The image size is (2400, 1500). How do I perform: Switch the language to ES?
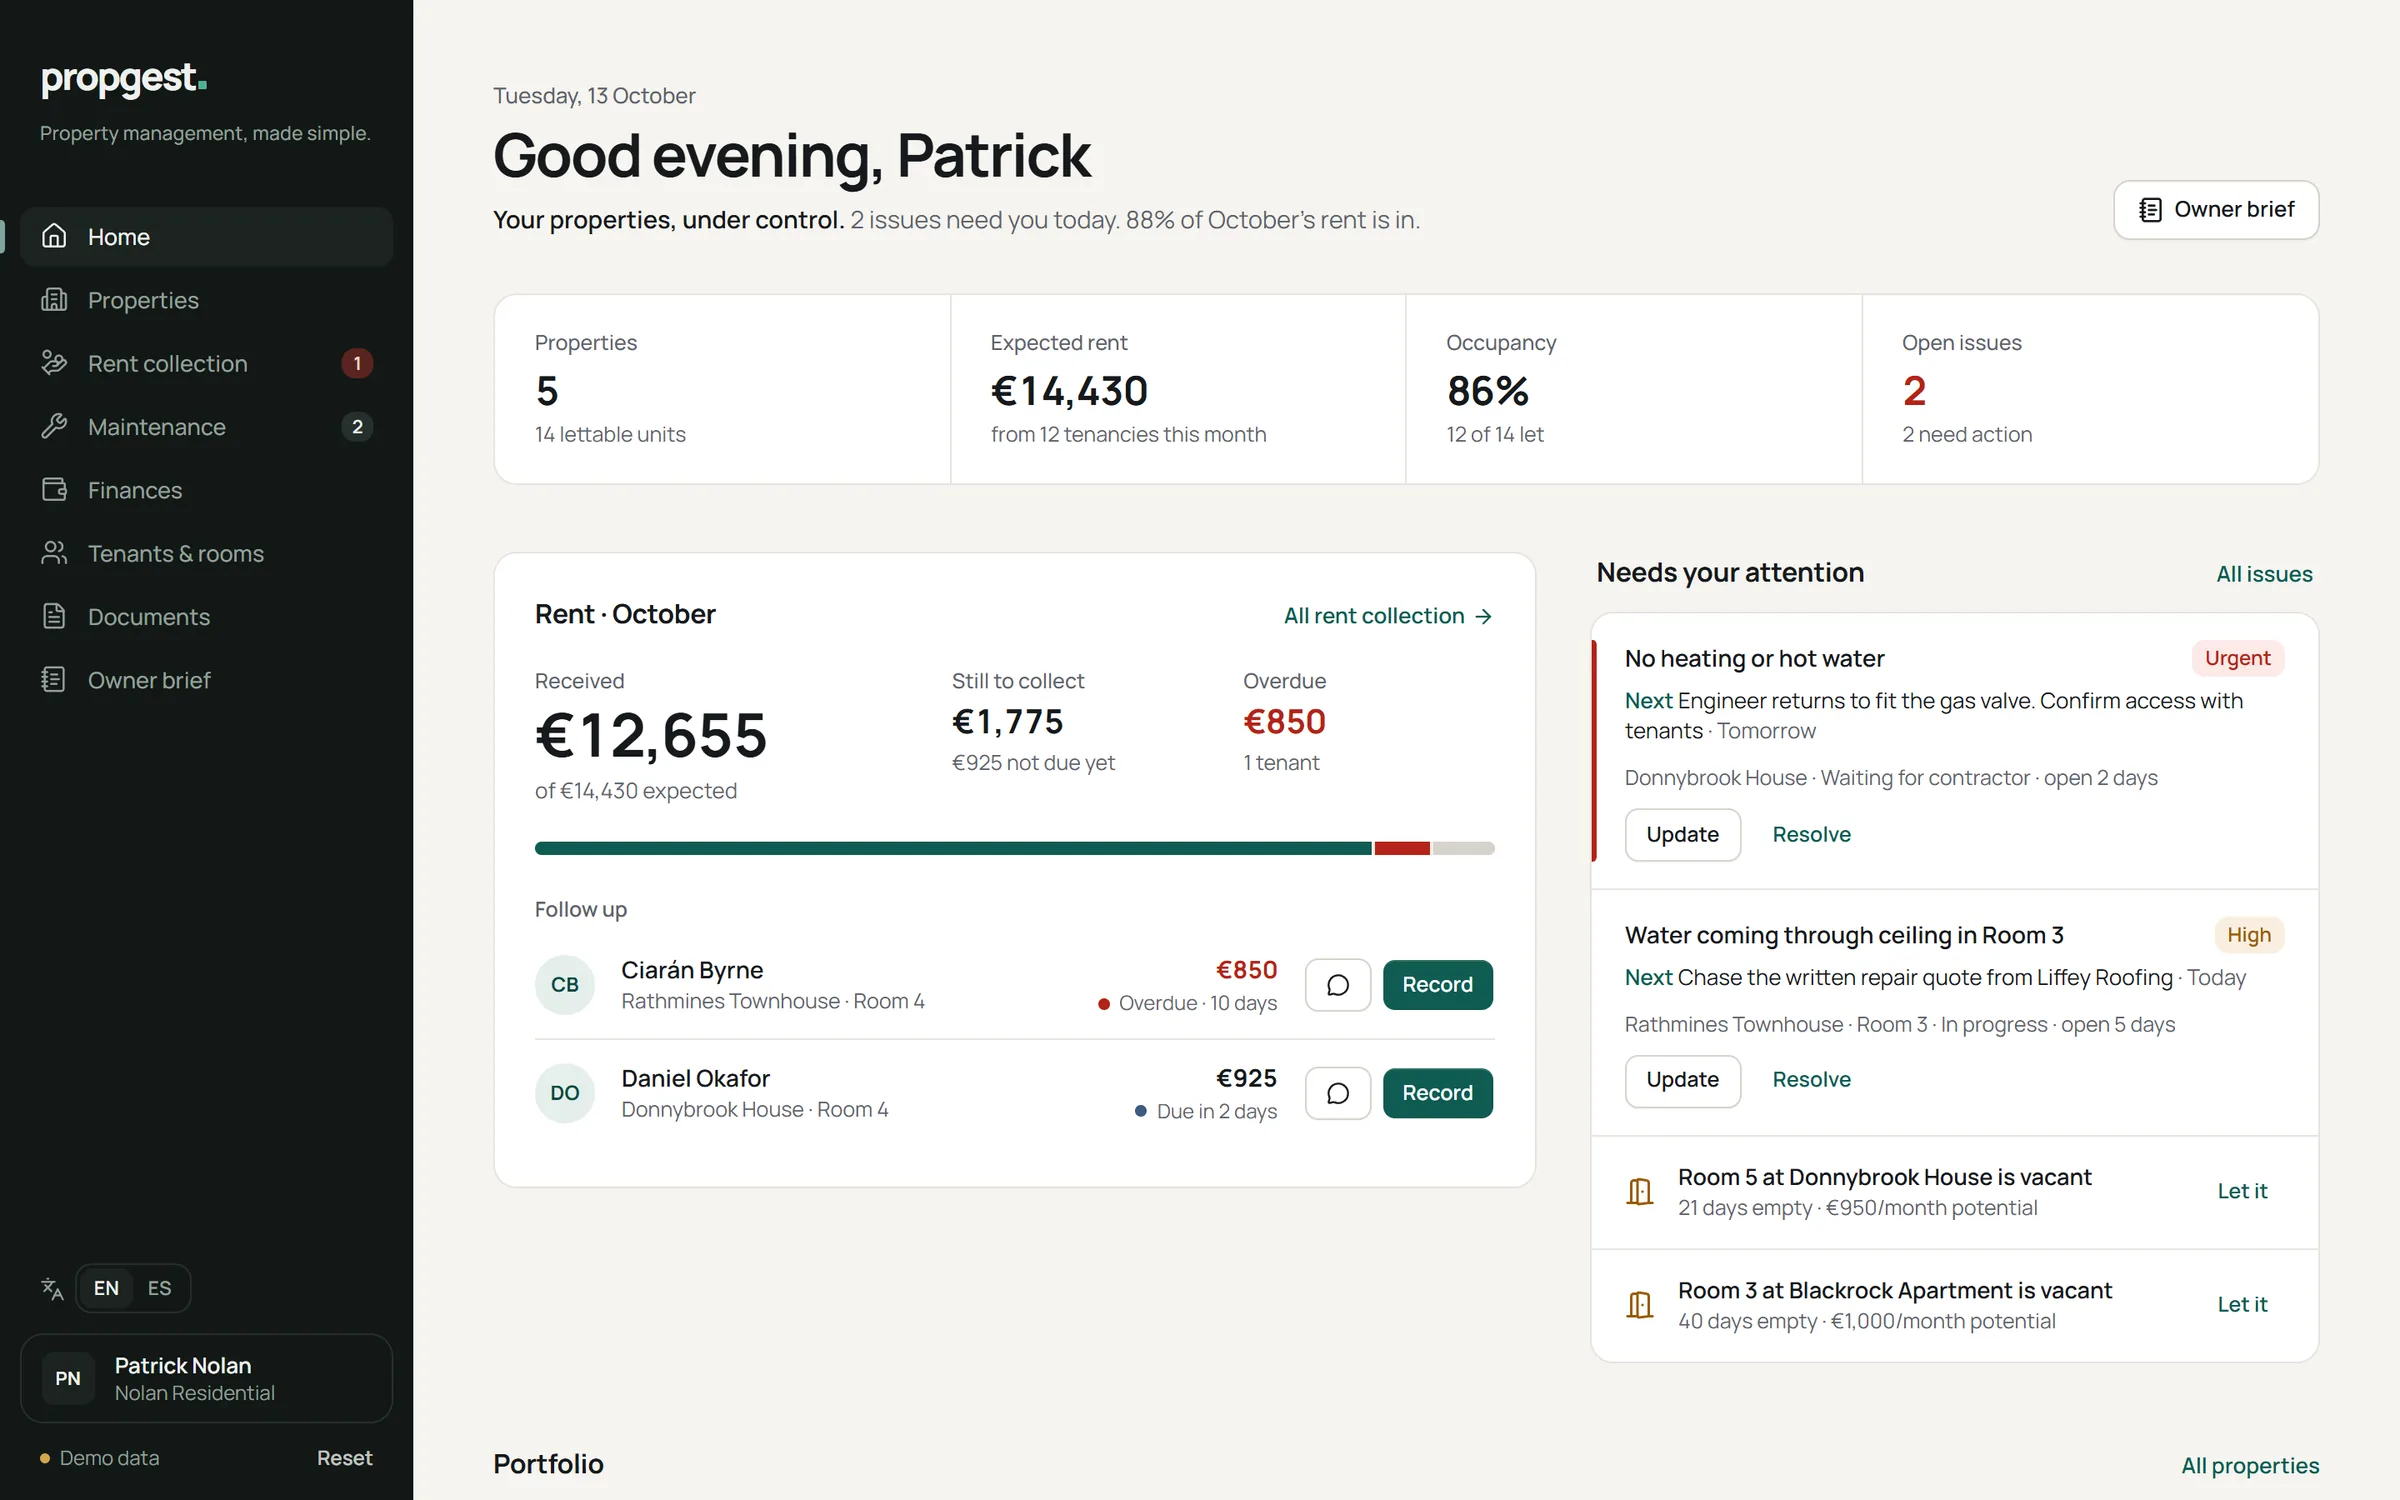(x=159, y=1288)
